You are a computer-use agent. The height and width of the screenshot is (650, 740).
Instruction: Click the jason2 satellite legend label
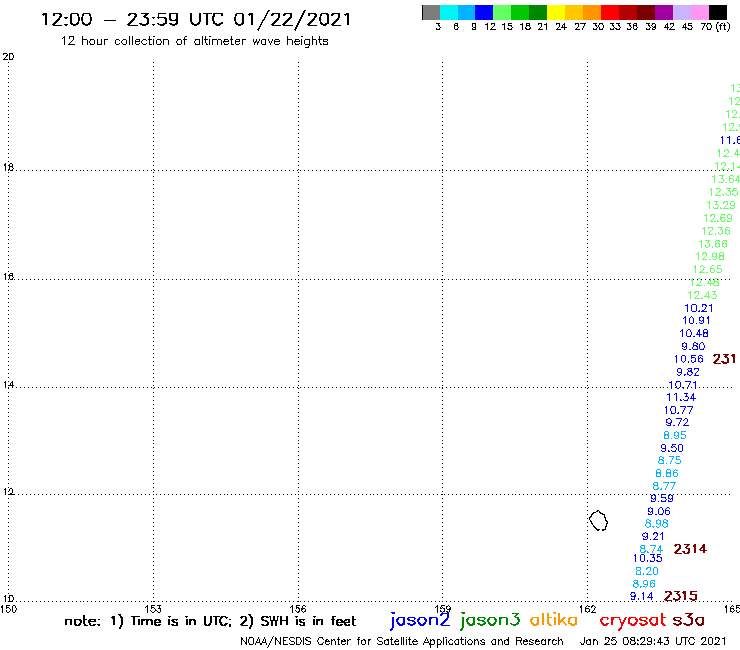click(420, 620)
